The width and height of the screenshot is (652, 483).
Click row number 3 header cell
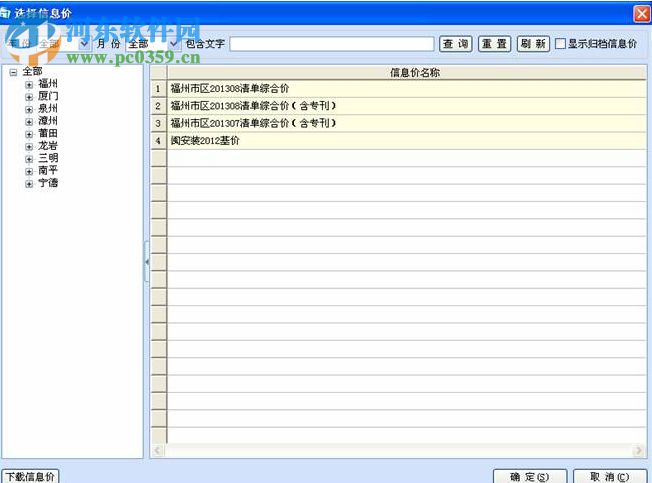pos(158,123)
